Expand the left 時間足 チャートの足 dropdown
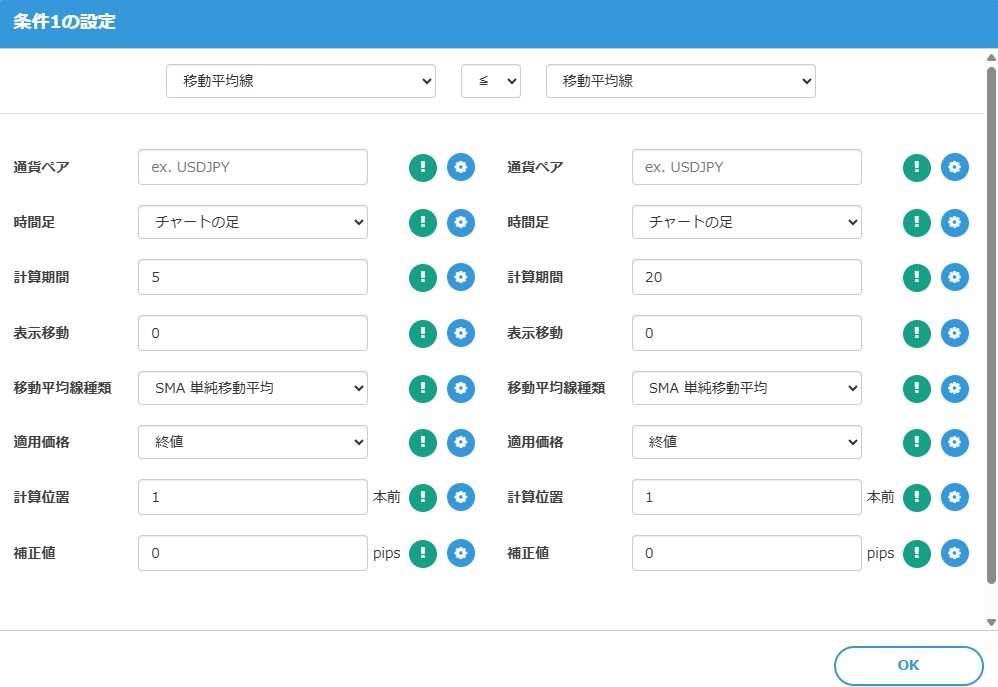998x687 pixels. (x=252, y=222)
